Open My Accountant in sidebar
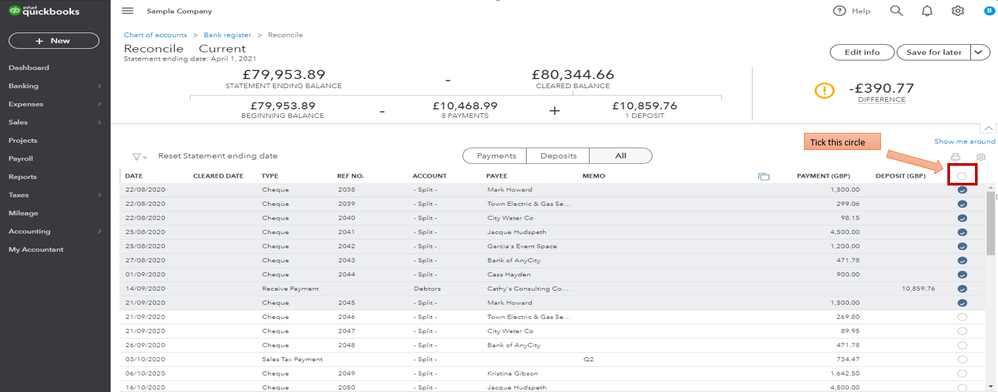 36,250
